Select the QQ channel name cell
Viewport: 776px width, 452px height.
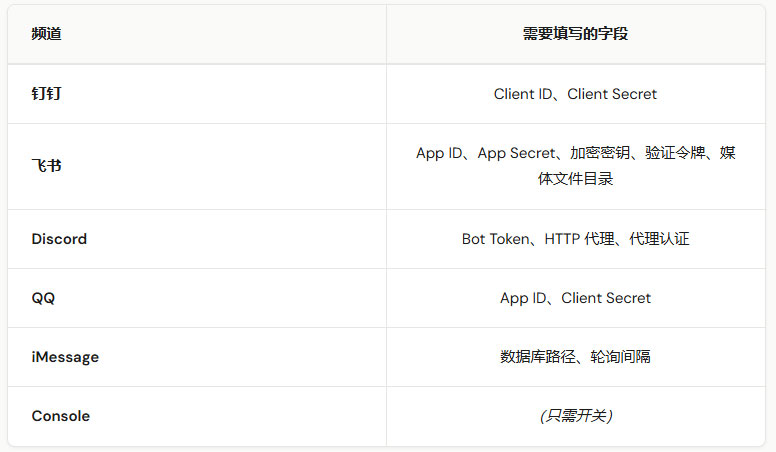point(43,298)
